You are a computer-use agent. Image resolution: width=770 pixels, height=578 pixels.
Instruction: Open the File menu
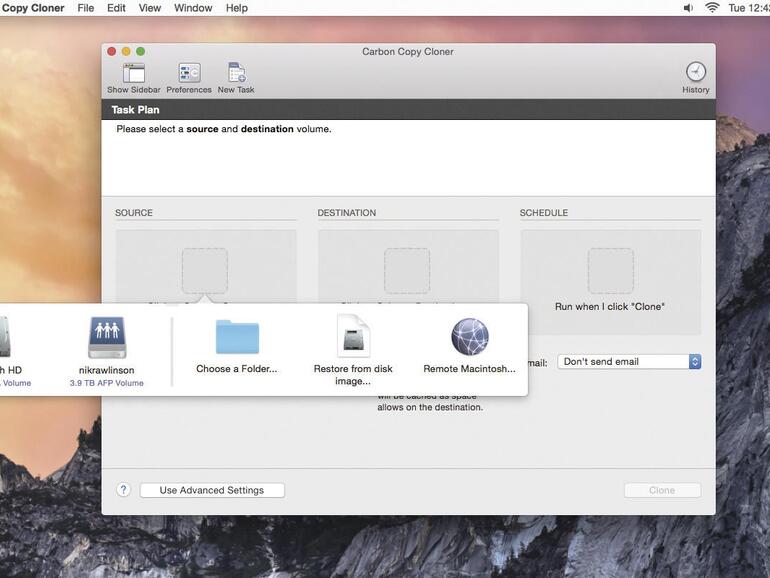[x=86, y=8]
